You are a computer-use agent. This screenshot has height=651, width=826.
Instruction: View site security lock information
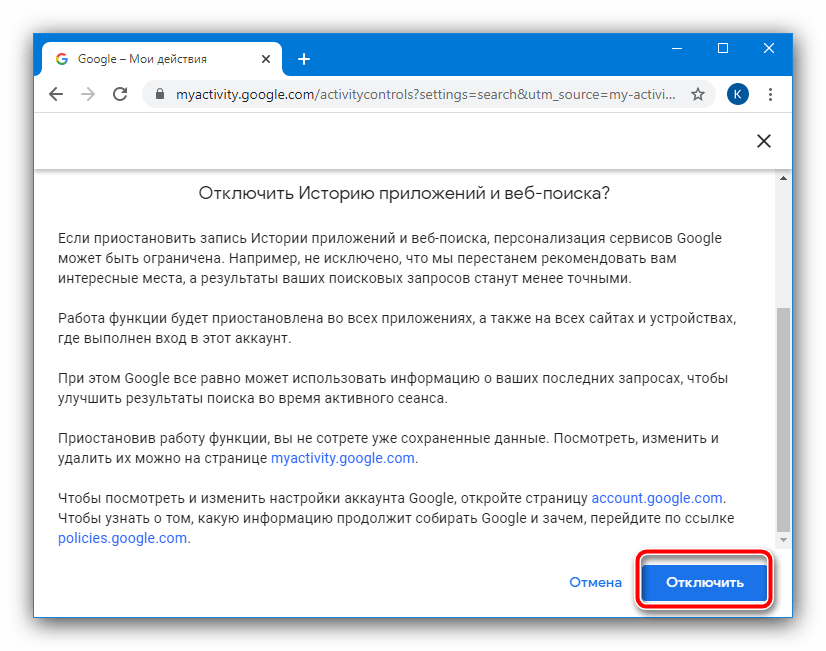(160, 94)
